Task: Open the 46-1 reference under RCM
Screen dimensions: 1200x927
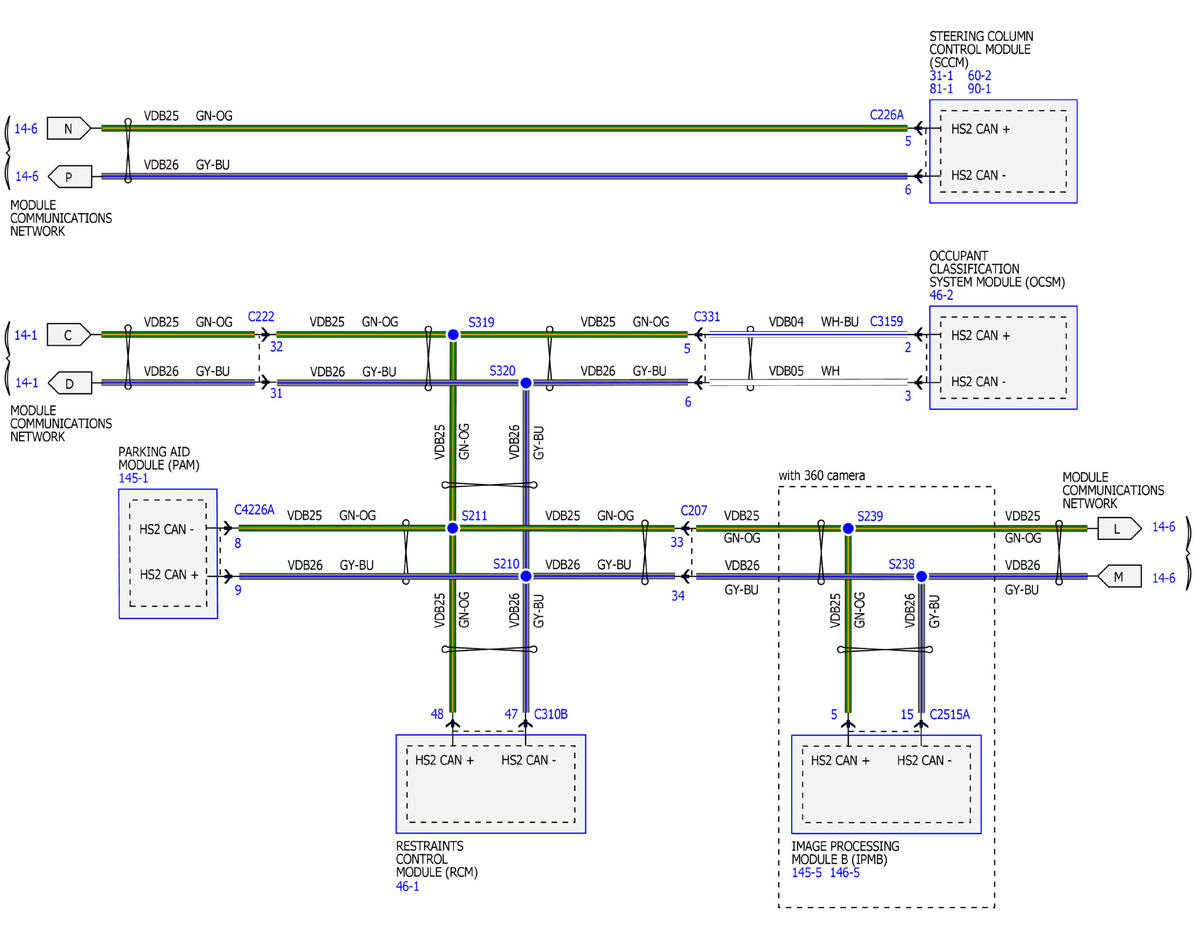Action: [x=408, y=886]
